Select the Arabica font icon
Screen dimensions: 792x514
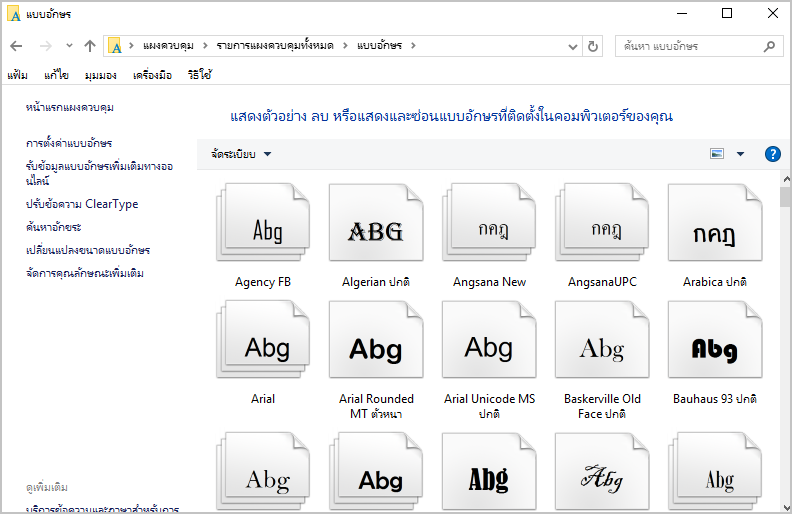715,222
